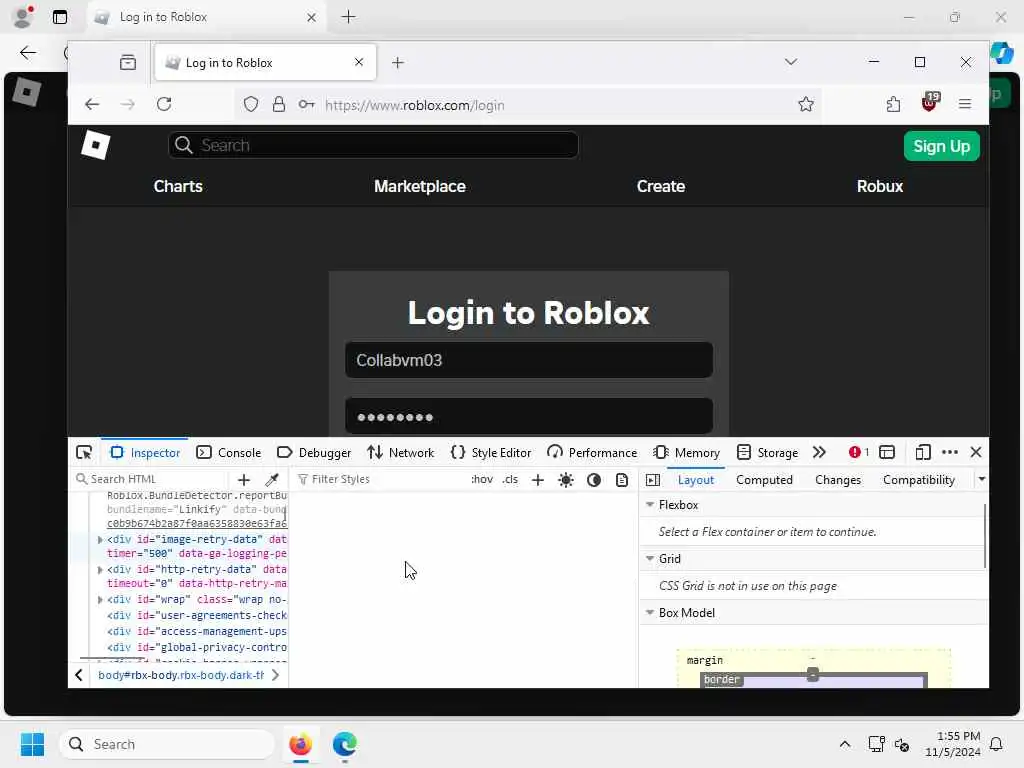Open the Charts navigation link
The image size is (1024, 768).
click(x=178, y=187)
